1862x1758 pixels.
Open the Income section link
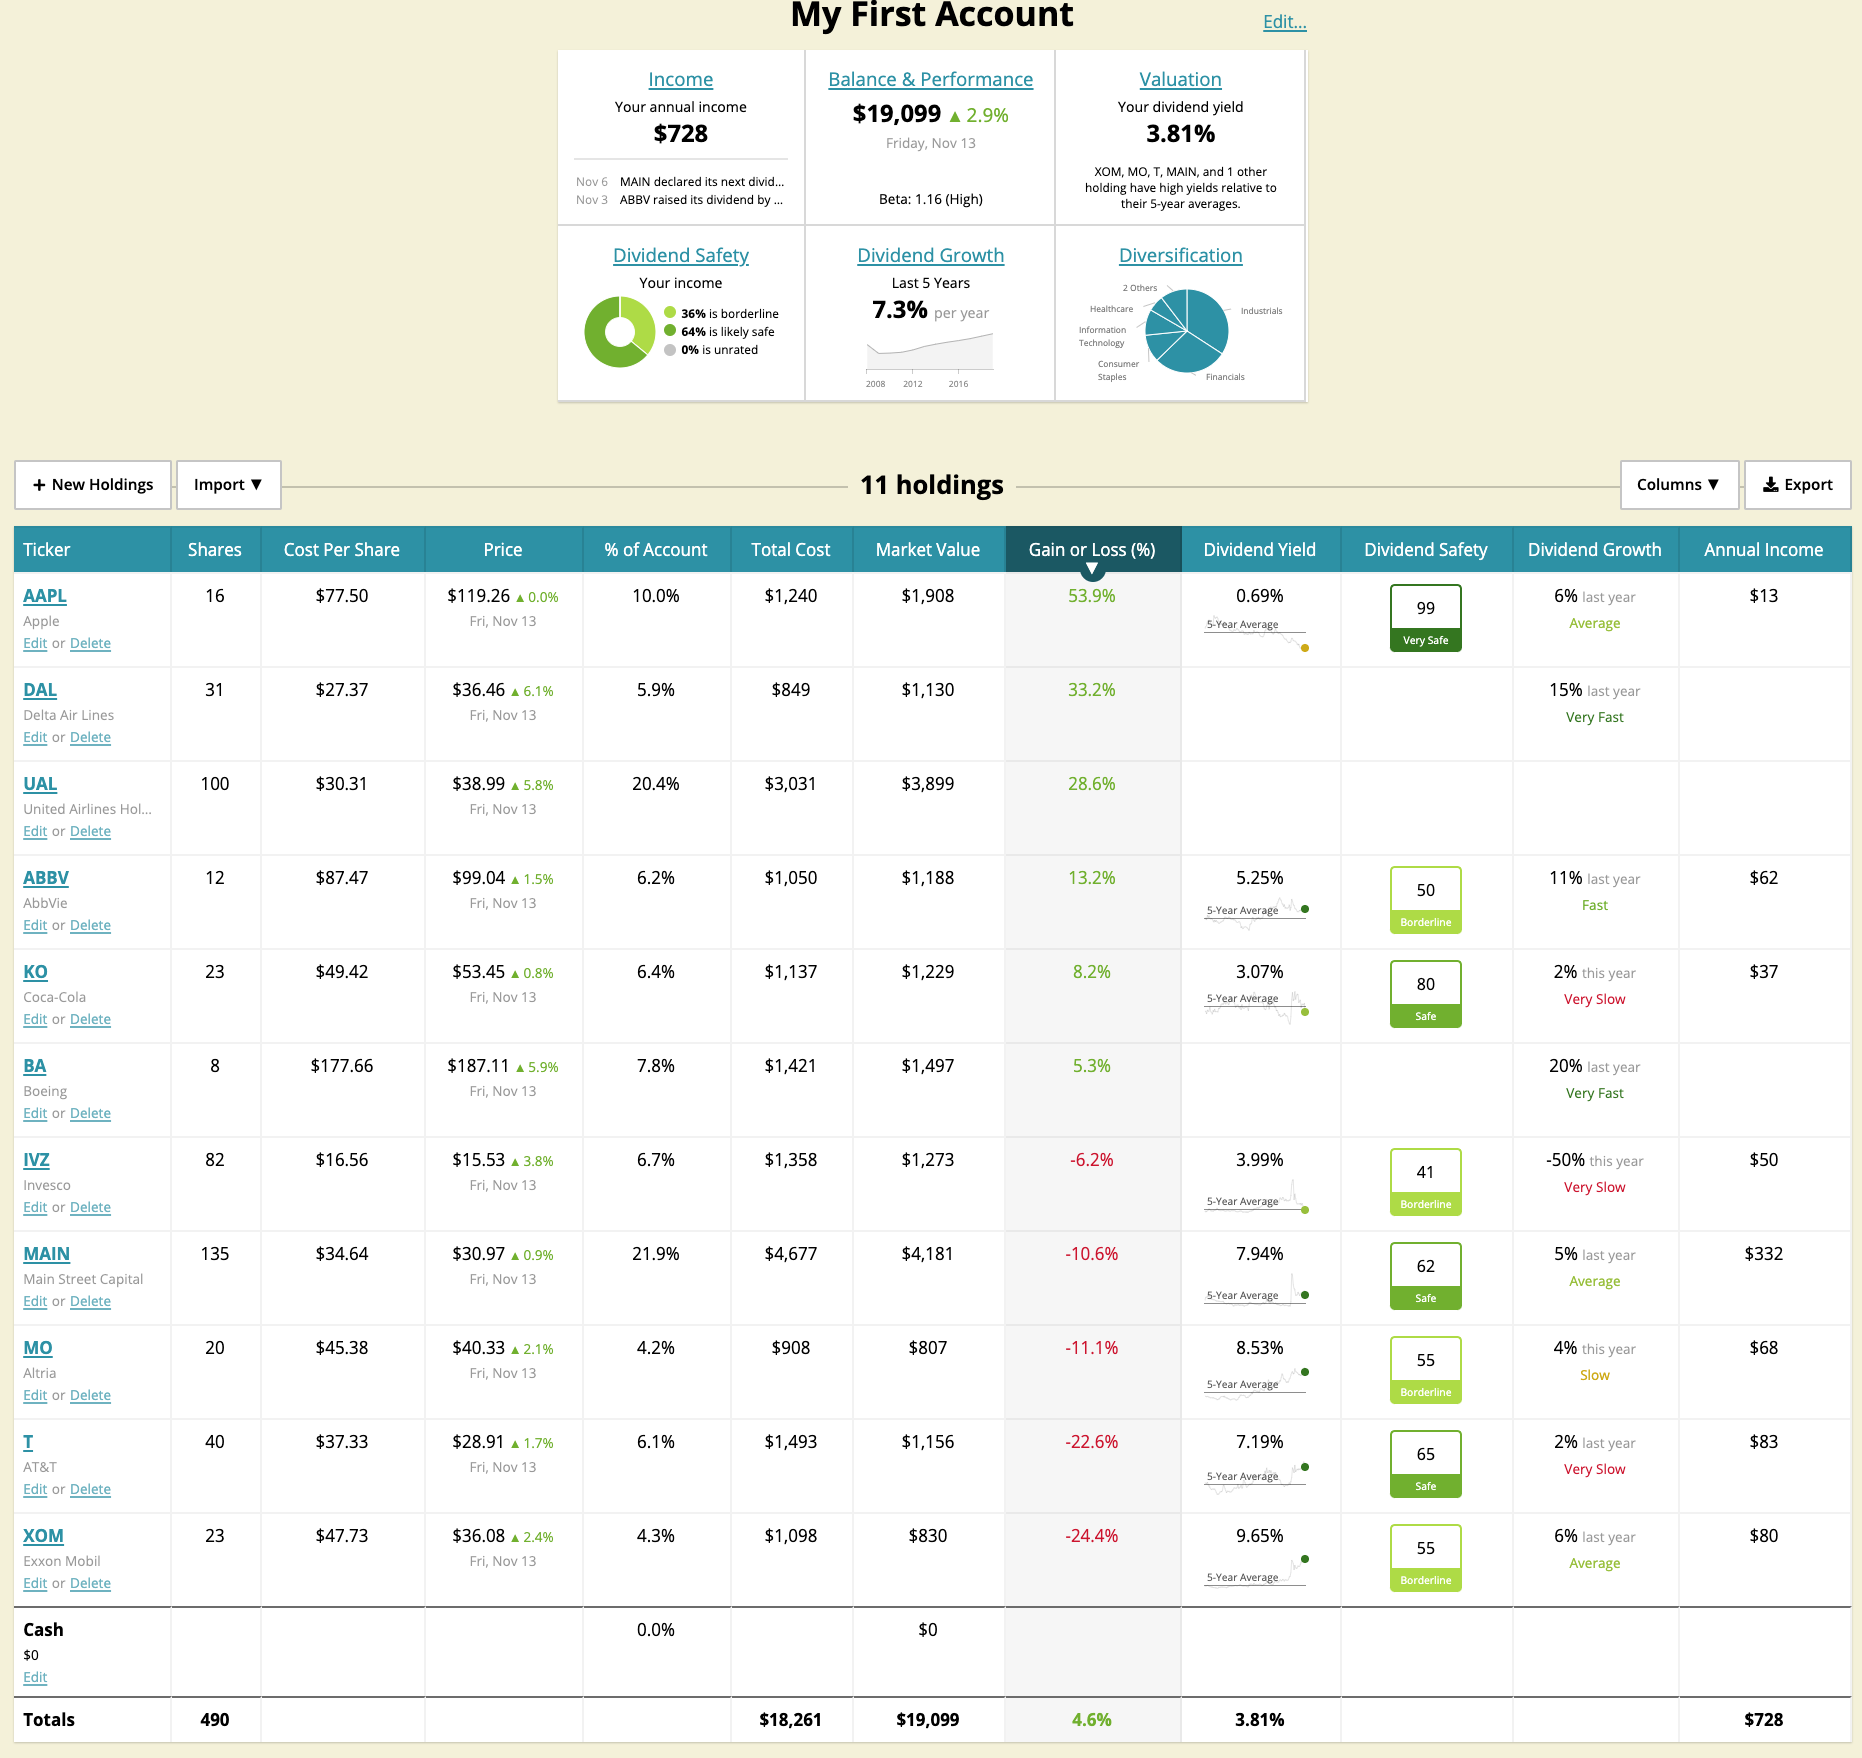tap(681, 79)
